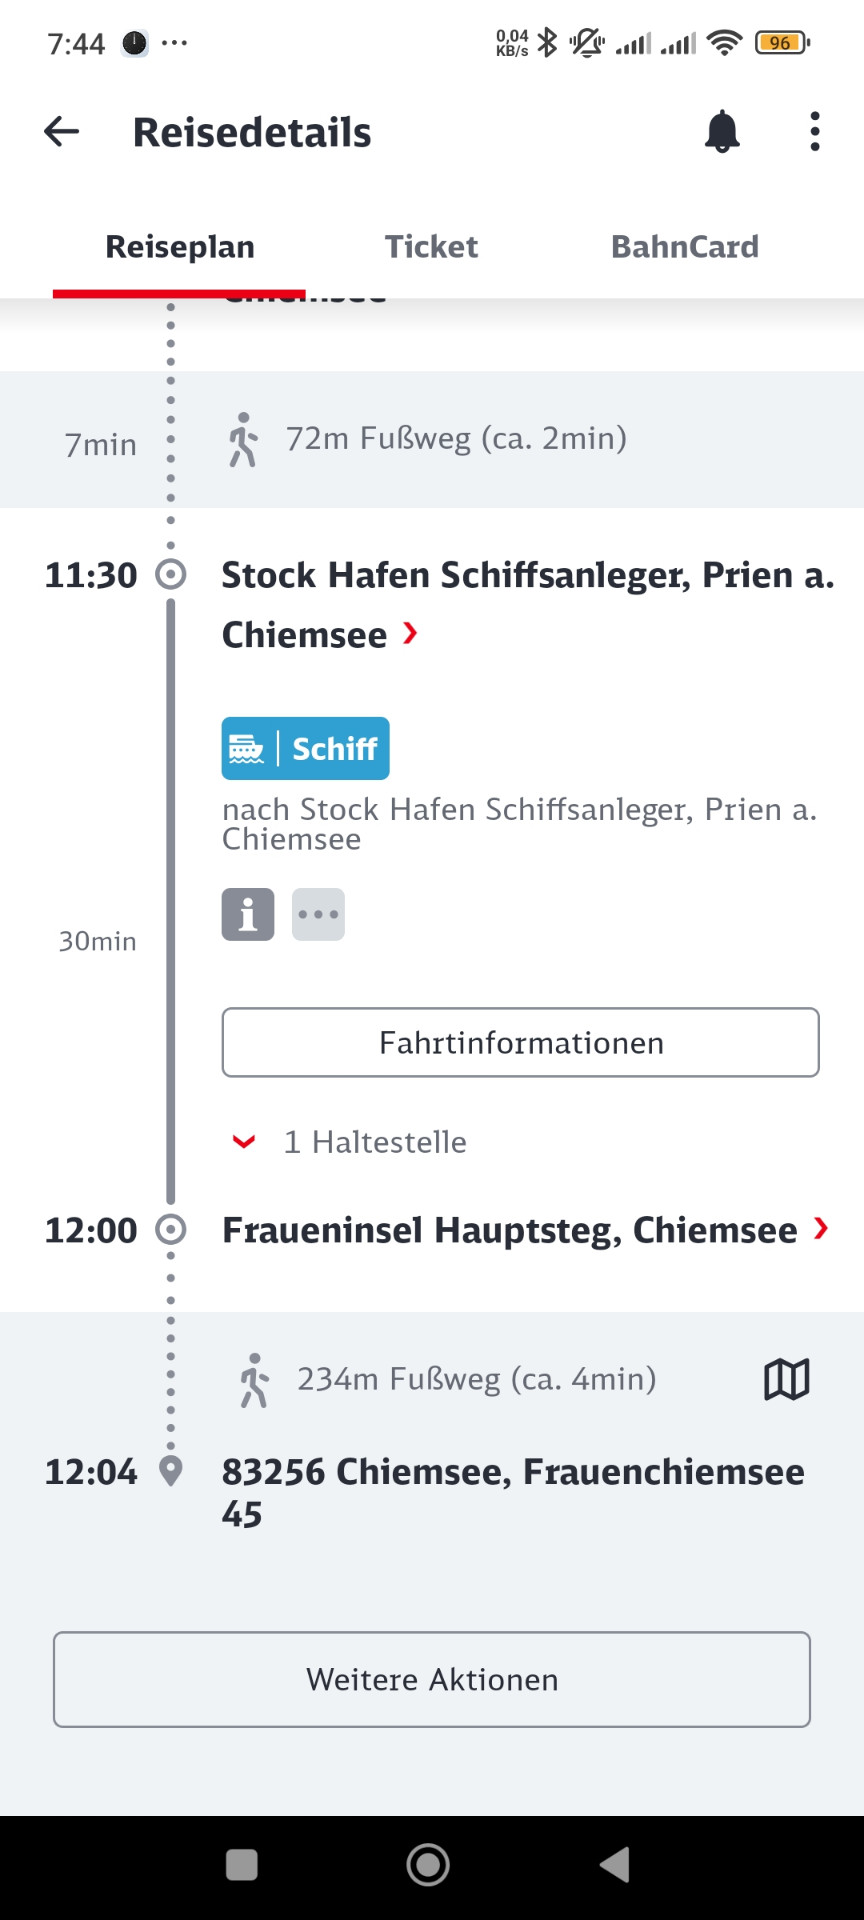Open notifications bell icon
Screen dimensions: 864x1920
pyautogui.click(x=722, y=132)
